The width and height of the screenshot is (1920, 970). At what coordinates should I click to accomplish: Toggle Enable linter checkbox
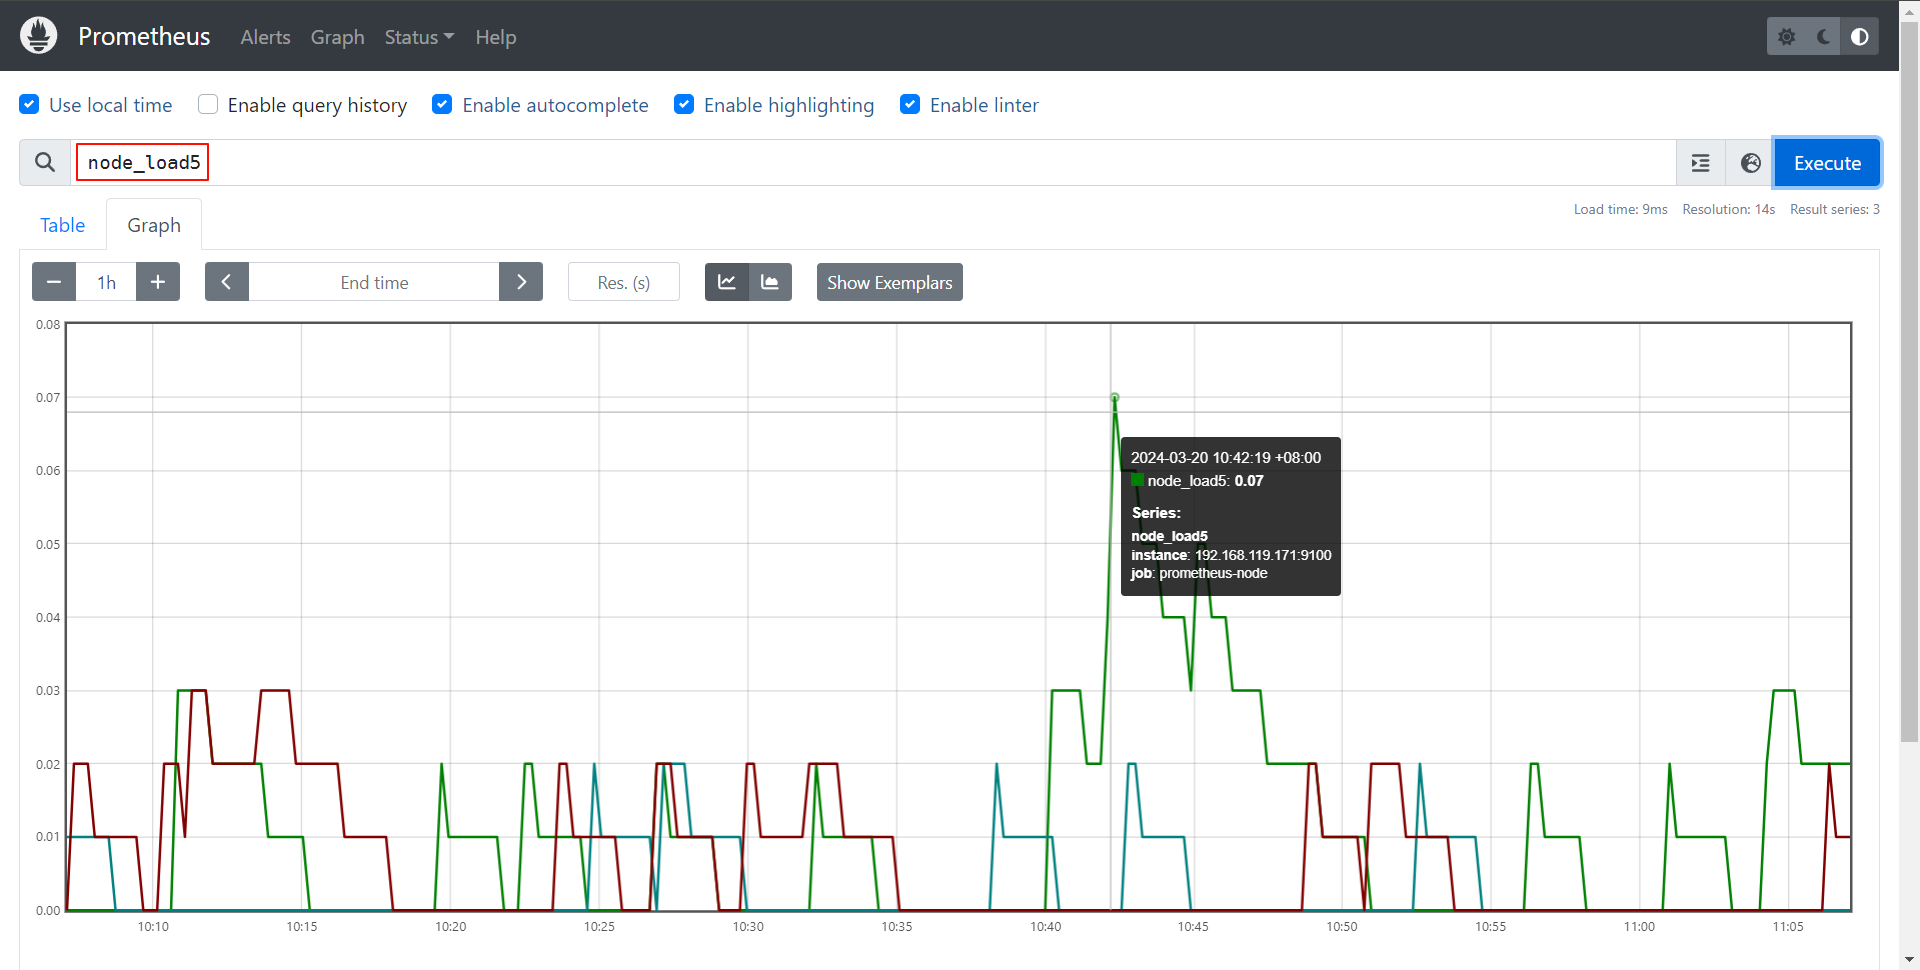click(x=910, y=104)
